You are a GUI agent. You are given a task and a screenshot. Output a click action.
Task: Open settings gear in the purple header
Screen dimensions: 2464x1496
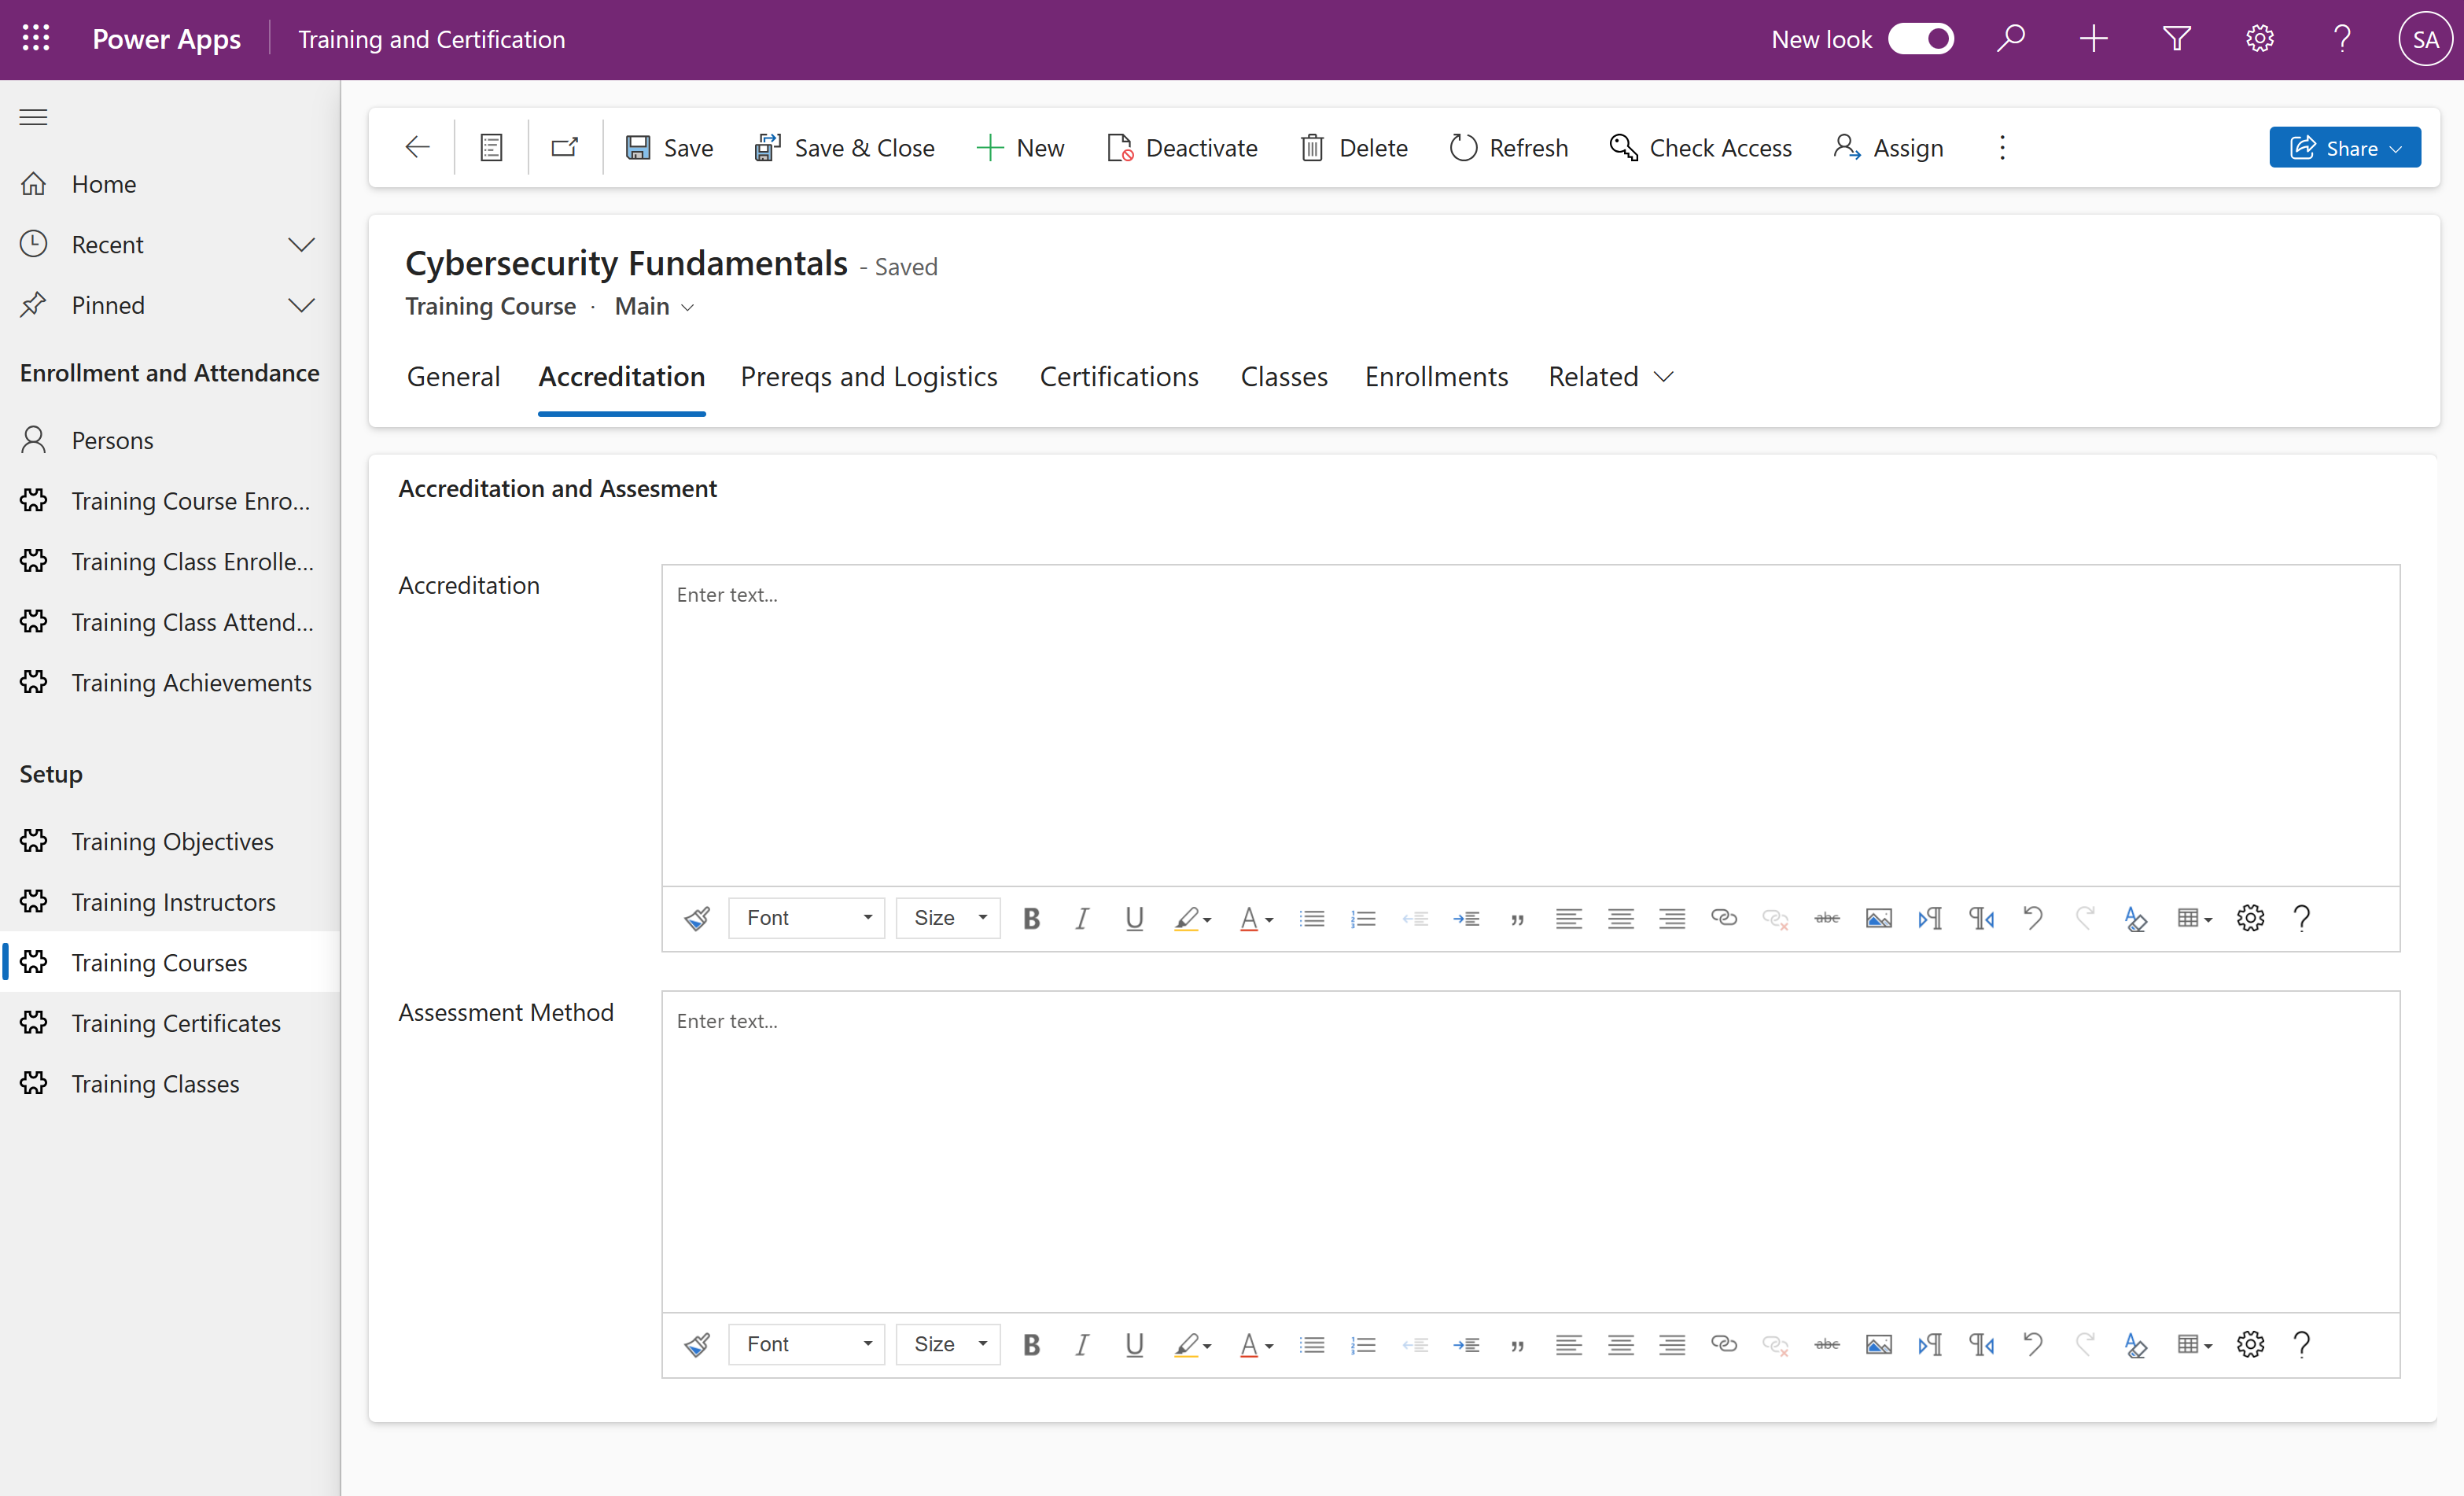pyautogui.click(x=2259, y=39)
